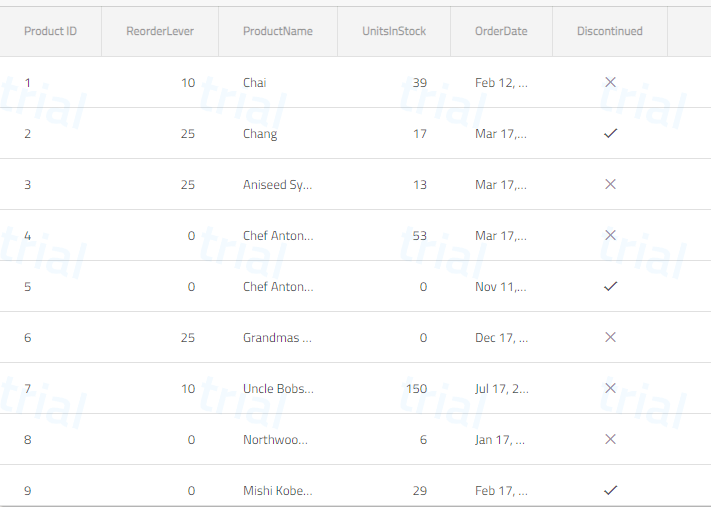Click Discontinued X icon for Grandmas row
Viewport: 711px width, 507px height.
pyautogui.click(x=610, y=337)
